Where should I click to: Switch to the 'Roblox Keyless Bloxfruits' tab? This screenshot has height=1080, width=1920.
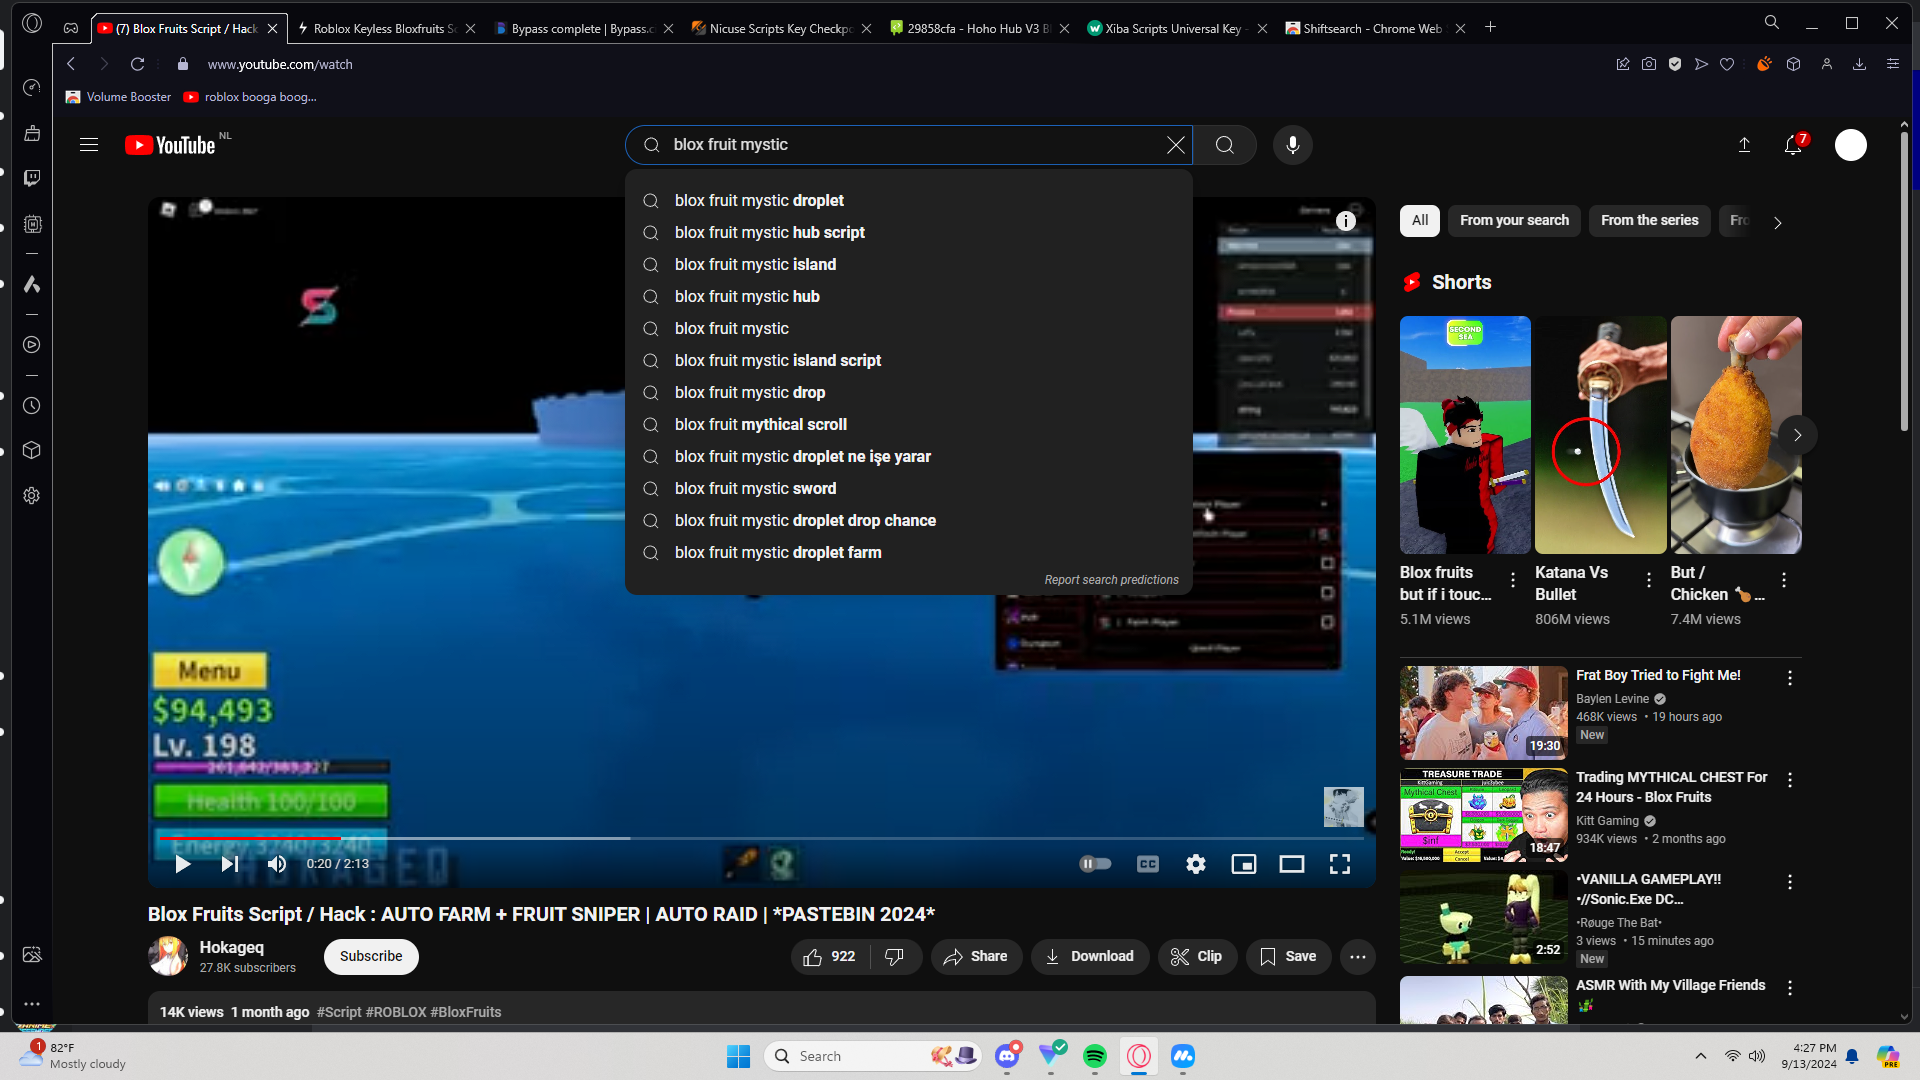pyautogui.click(x=385, y=28)
